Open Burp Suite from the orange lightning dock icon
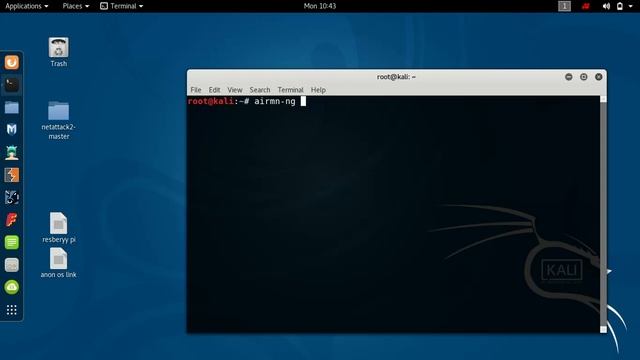Viewport: 640px width, 360px height. point(12,175)
